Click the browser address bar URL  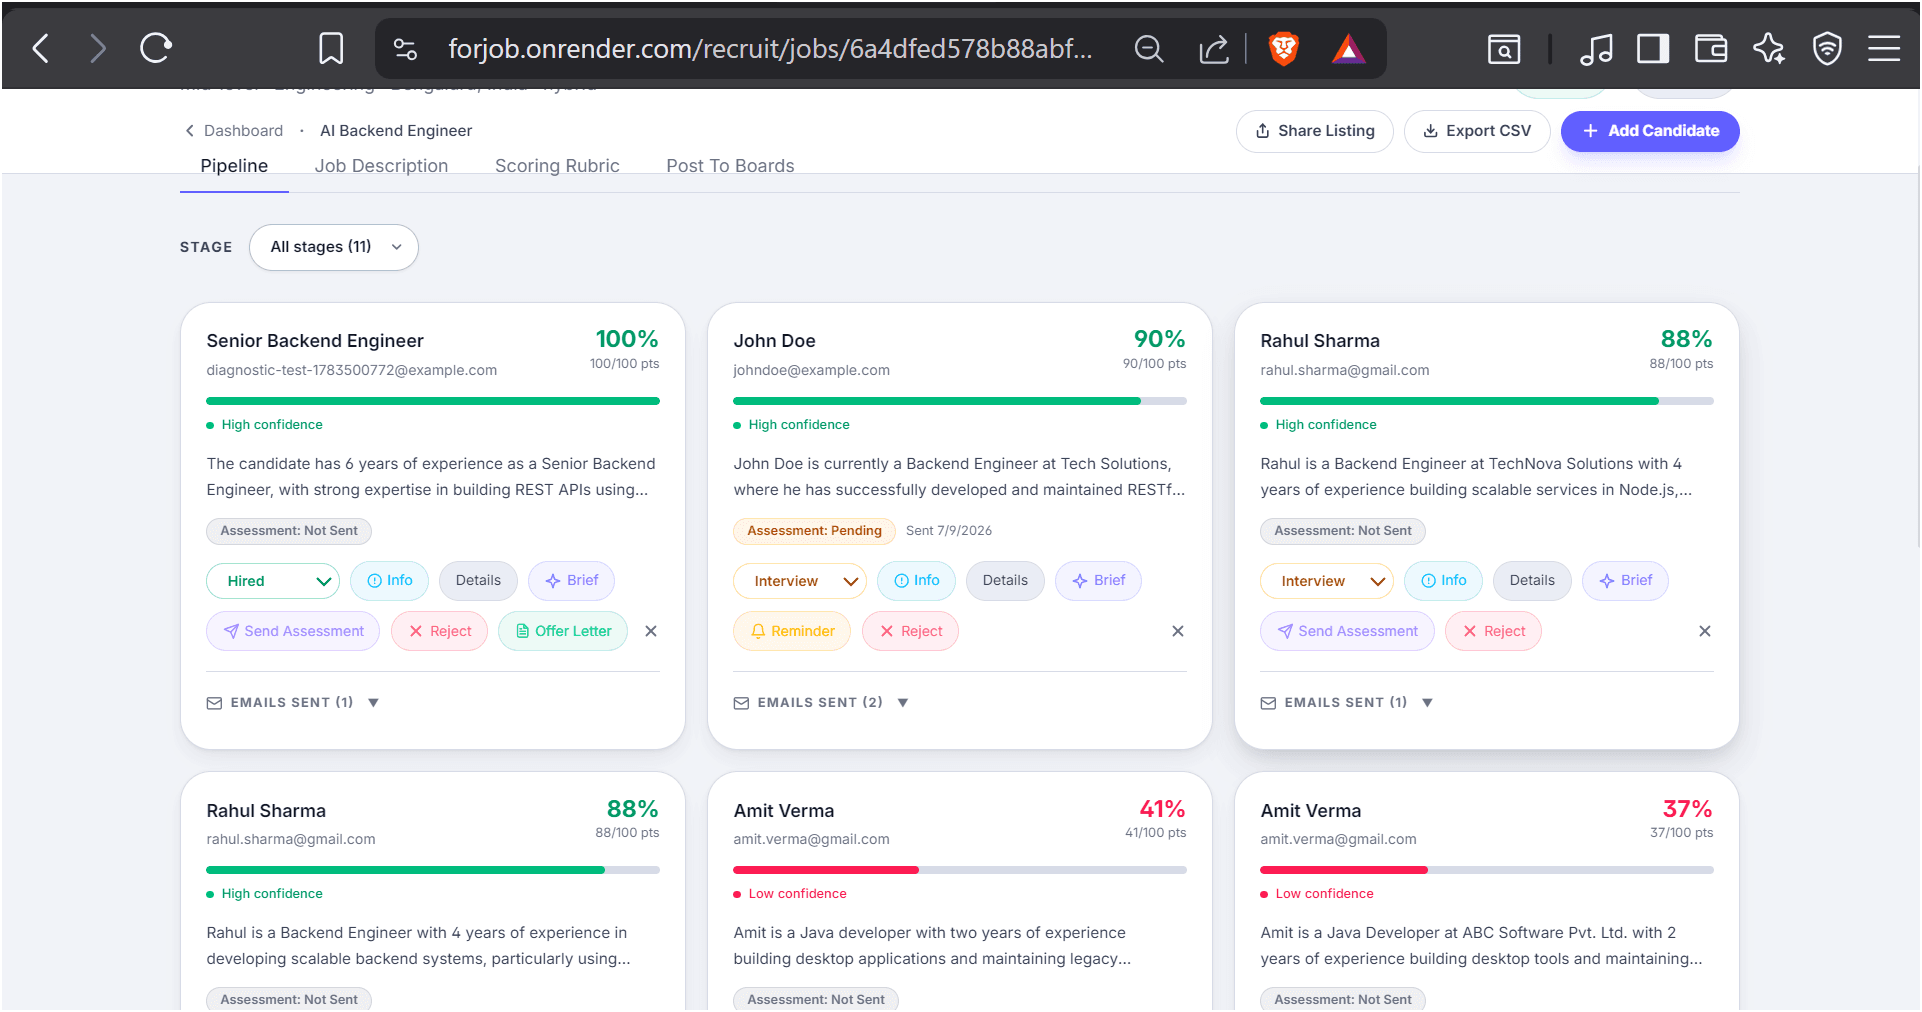point(770,48)
